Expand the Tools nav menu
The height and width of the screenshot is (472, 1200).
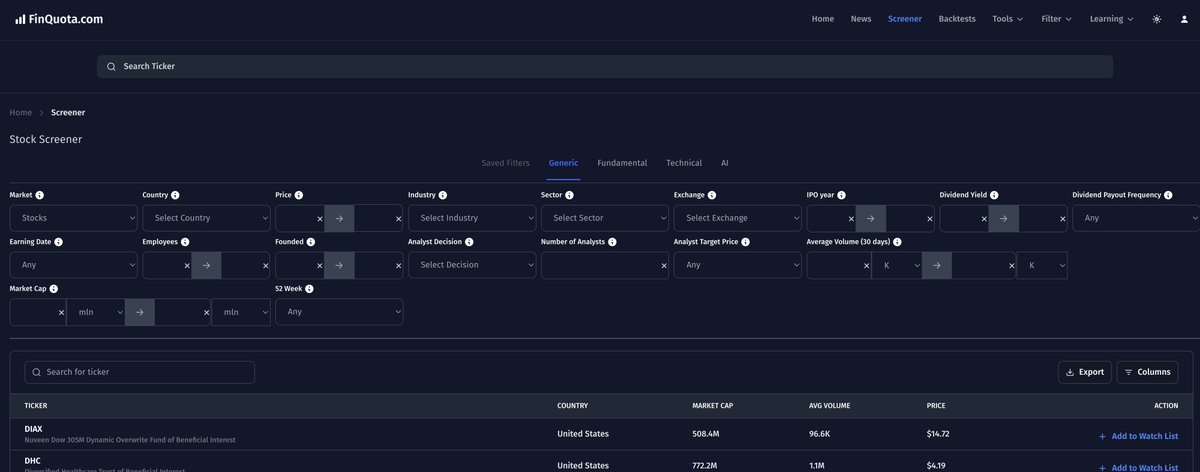click(1008, 19)
